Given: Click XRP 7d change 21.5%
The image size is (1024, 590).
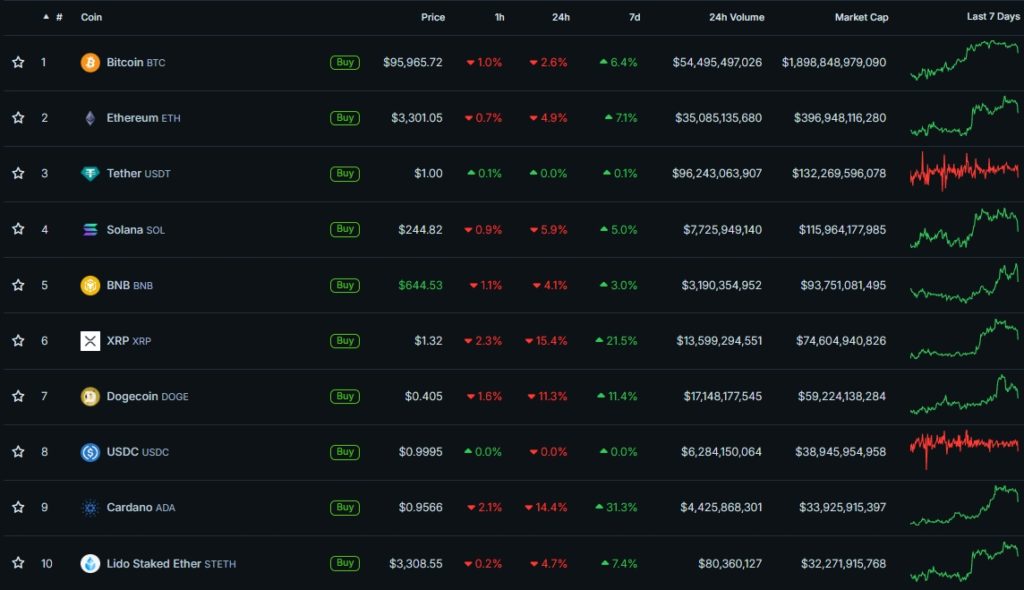Looking at the screenshot, I should 616,341.
